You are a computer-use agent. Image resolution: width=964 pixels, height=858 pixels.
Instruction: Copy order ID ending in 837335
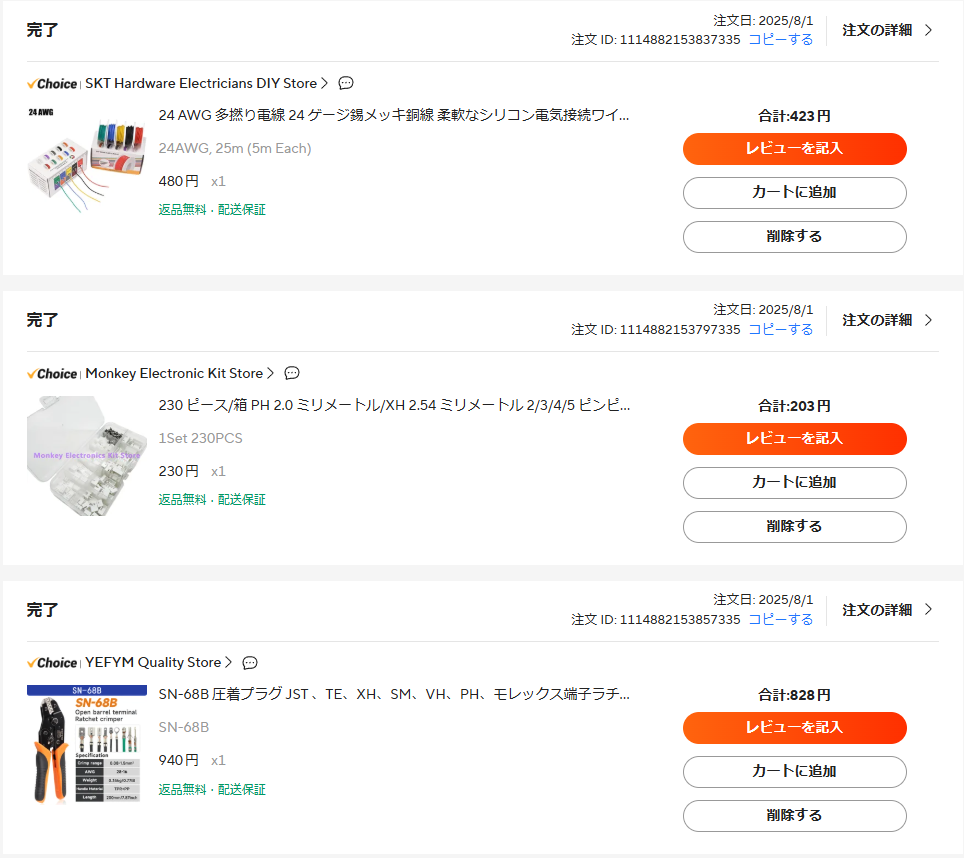click(780, 40)
